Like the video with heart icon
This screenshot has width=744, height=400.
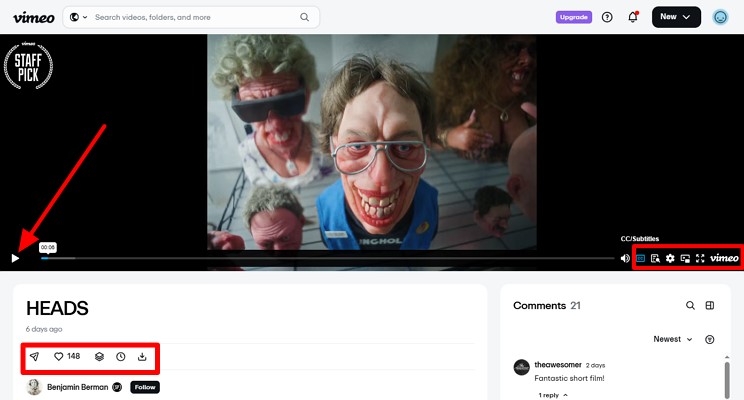58,356
